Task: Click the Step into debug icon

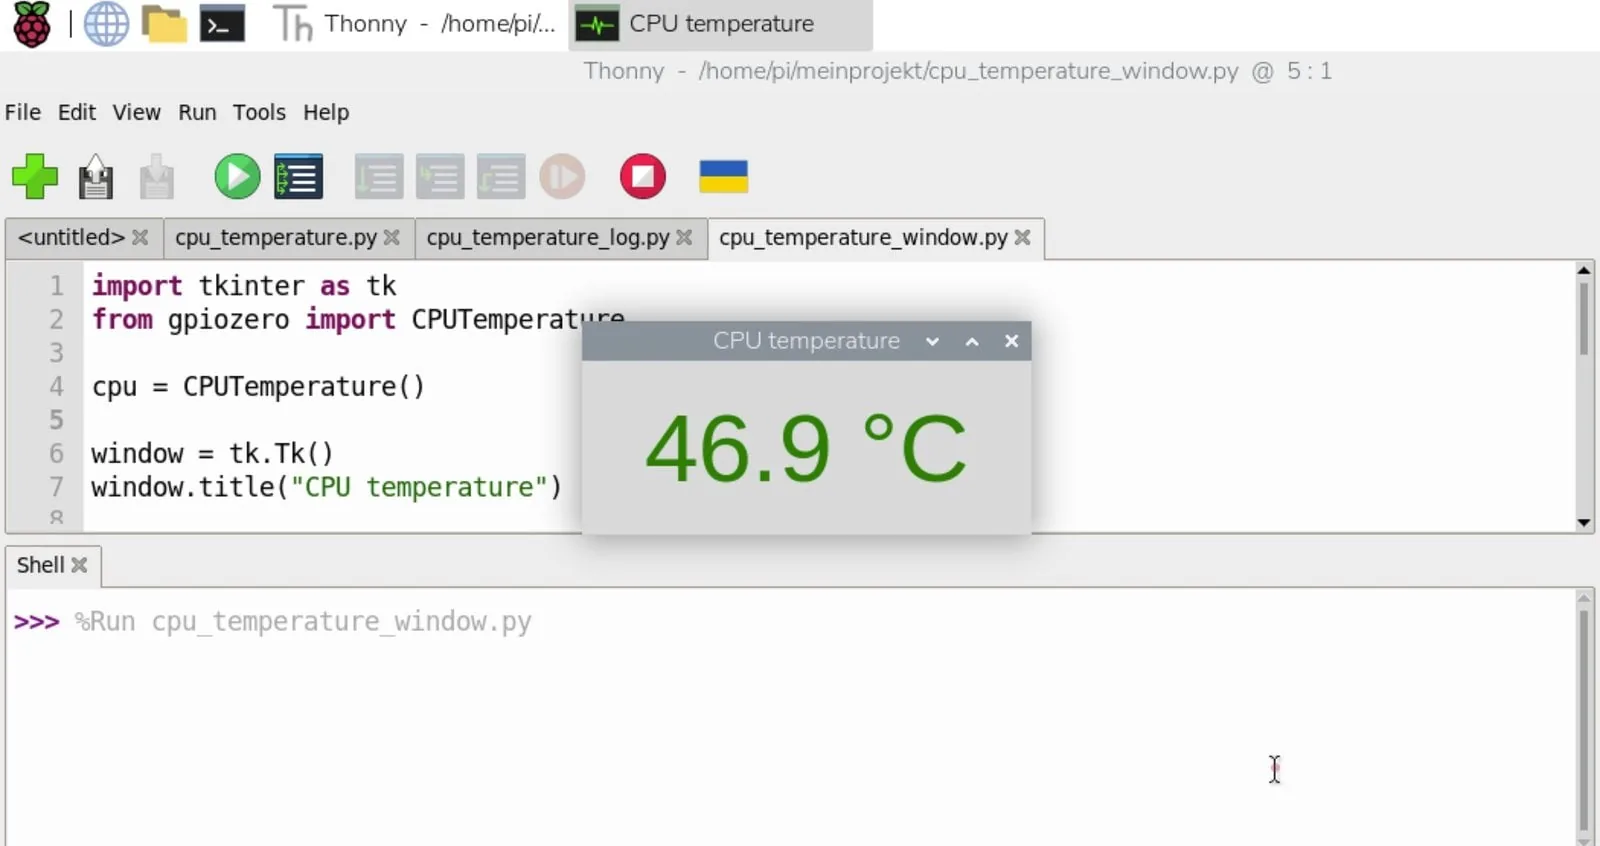Action: point(440,177)
